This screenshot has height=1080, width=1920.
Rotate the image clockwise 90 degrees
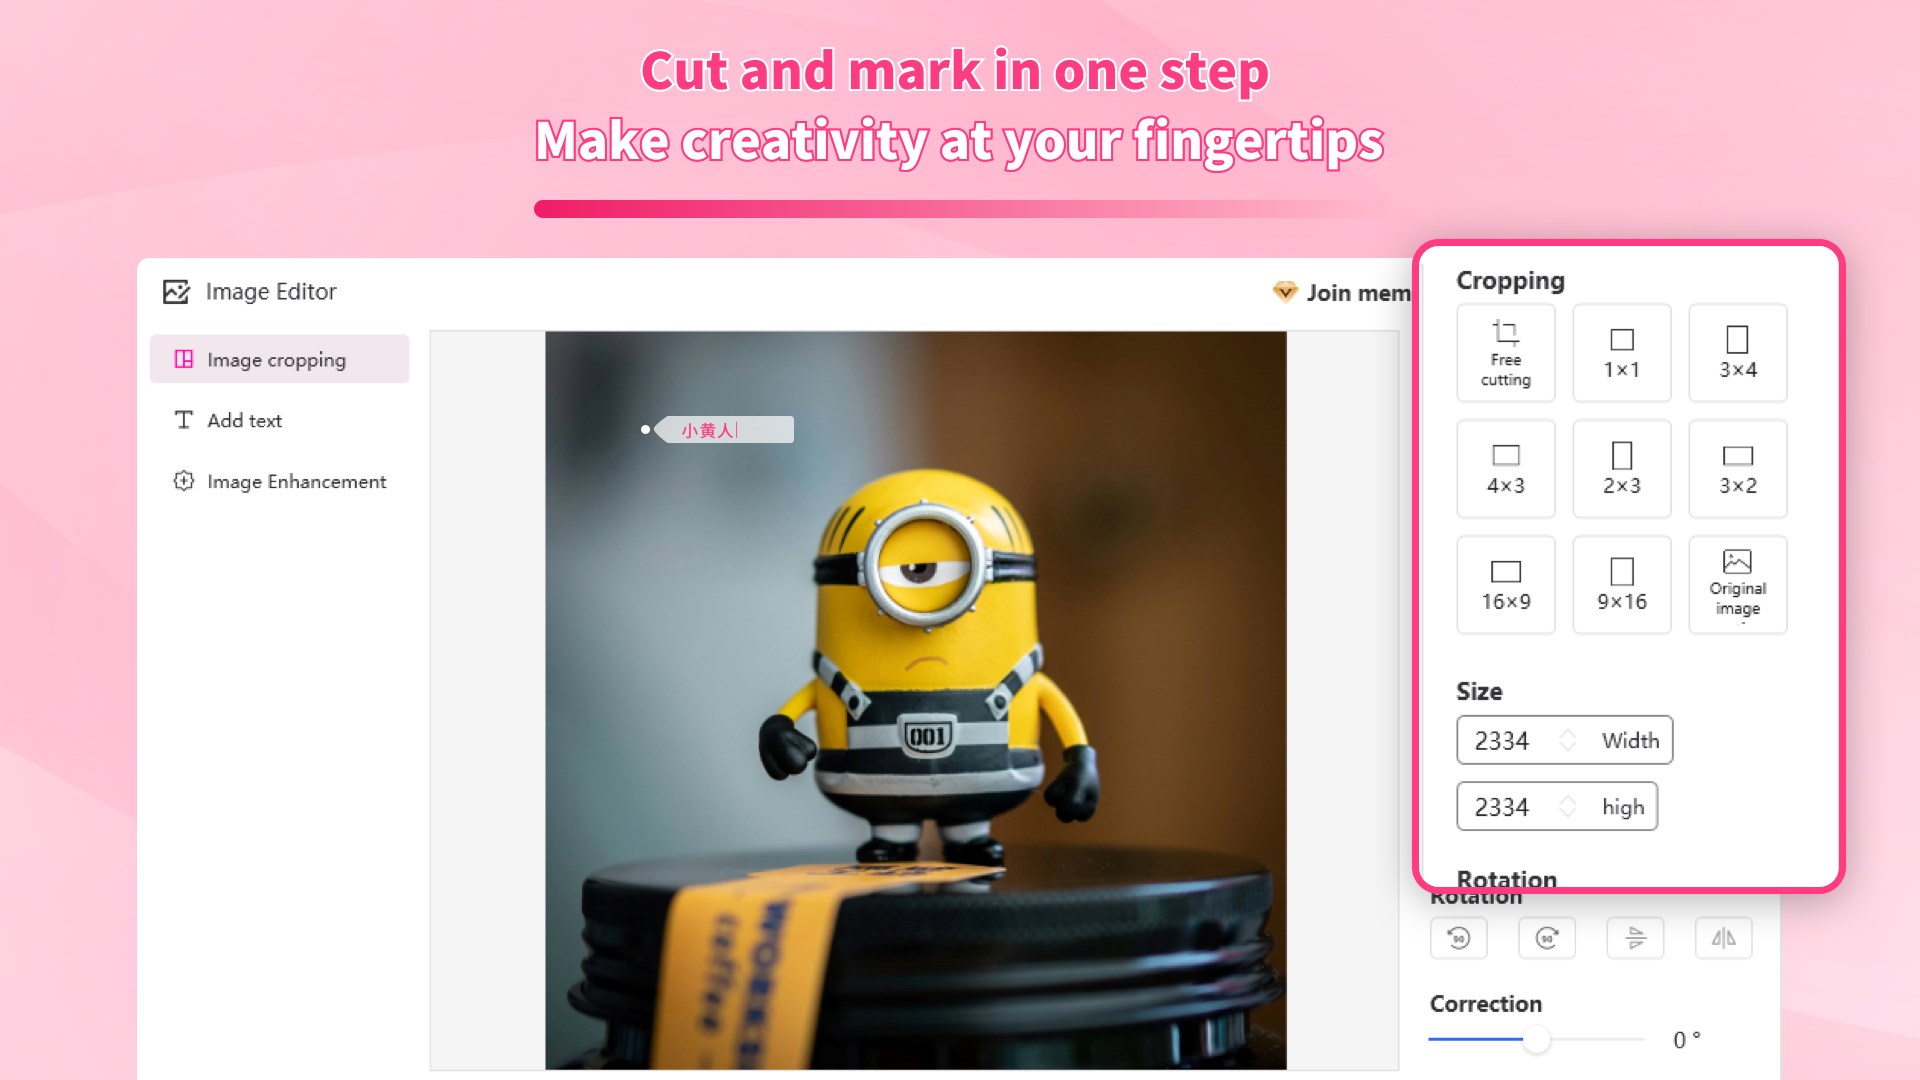tap(1547, 938)
